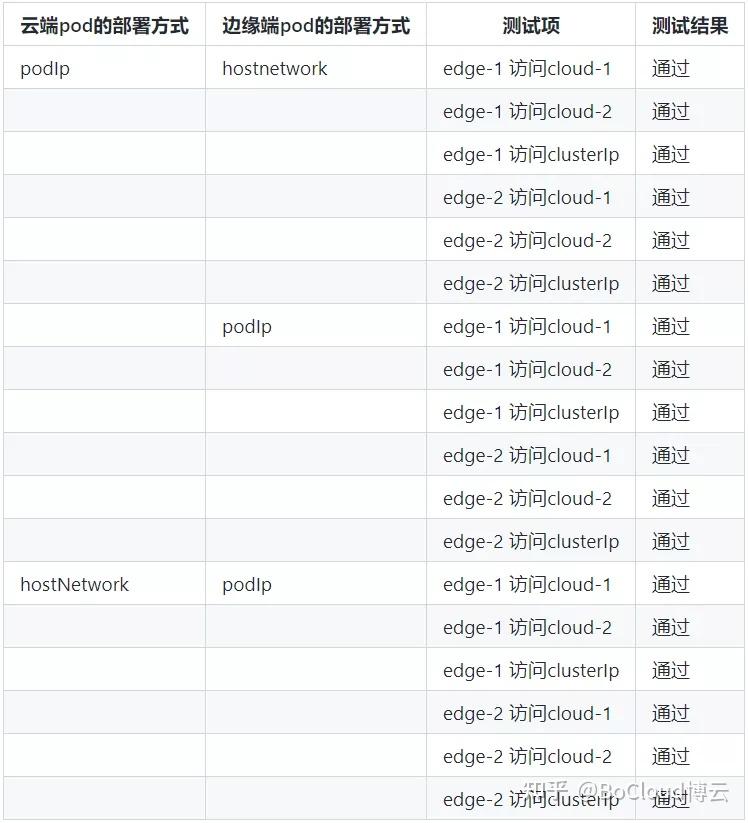Image resolution: width=748 pixels, height=823 pixels.
Task: Select the podIp edge cell beside hostNetwork
Action: click(247, 584)
